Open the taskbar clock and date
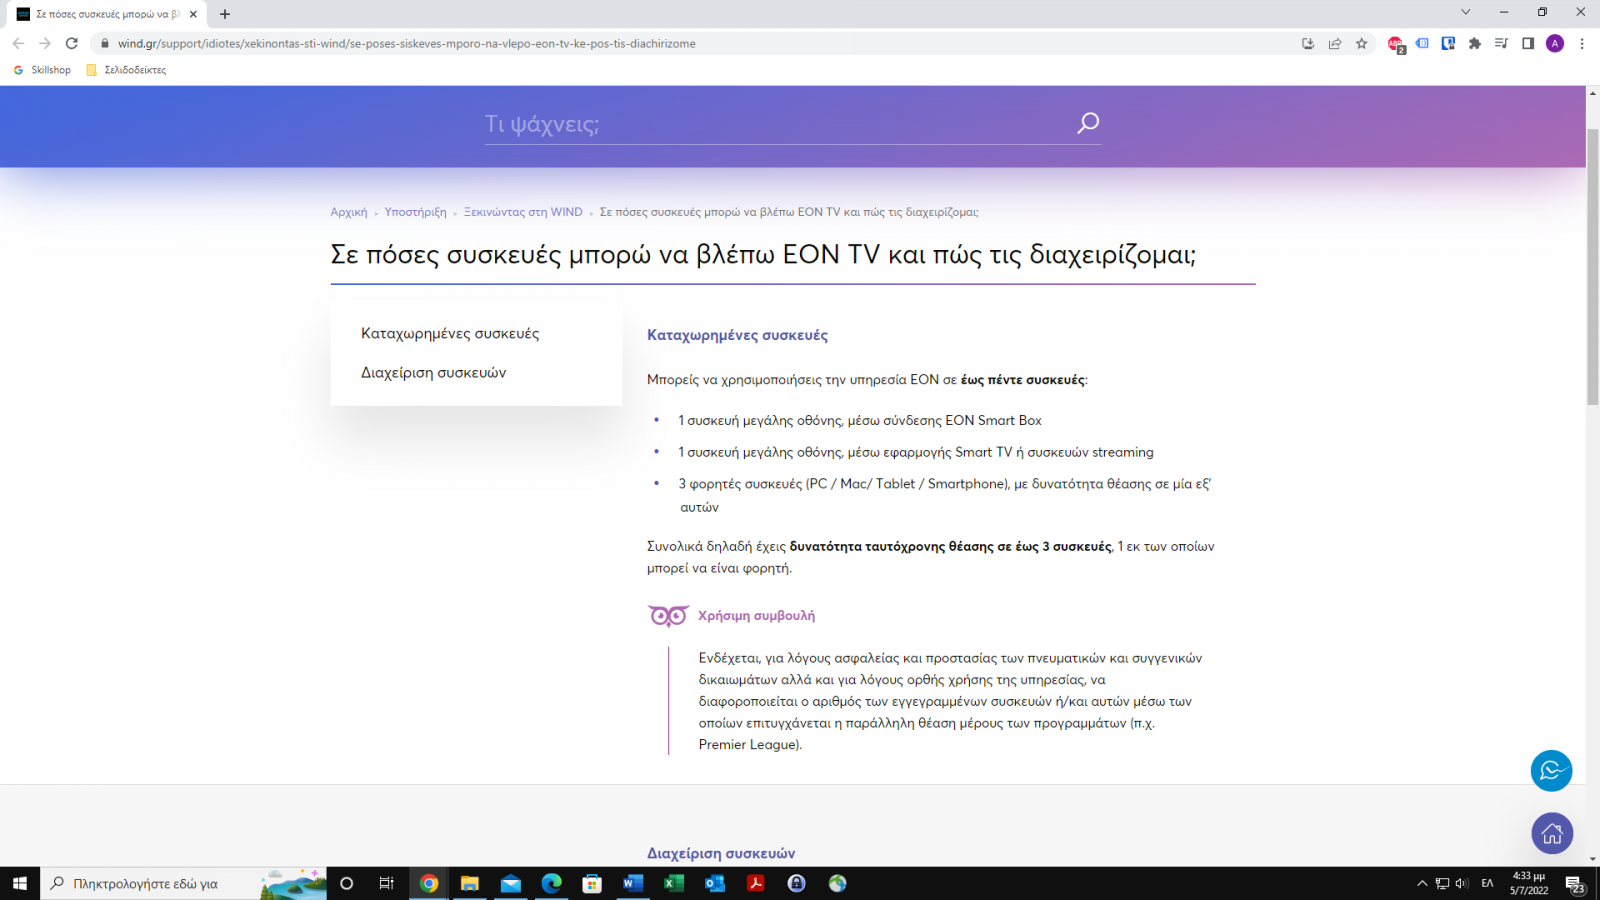 [x=1529, y=883]
